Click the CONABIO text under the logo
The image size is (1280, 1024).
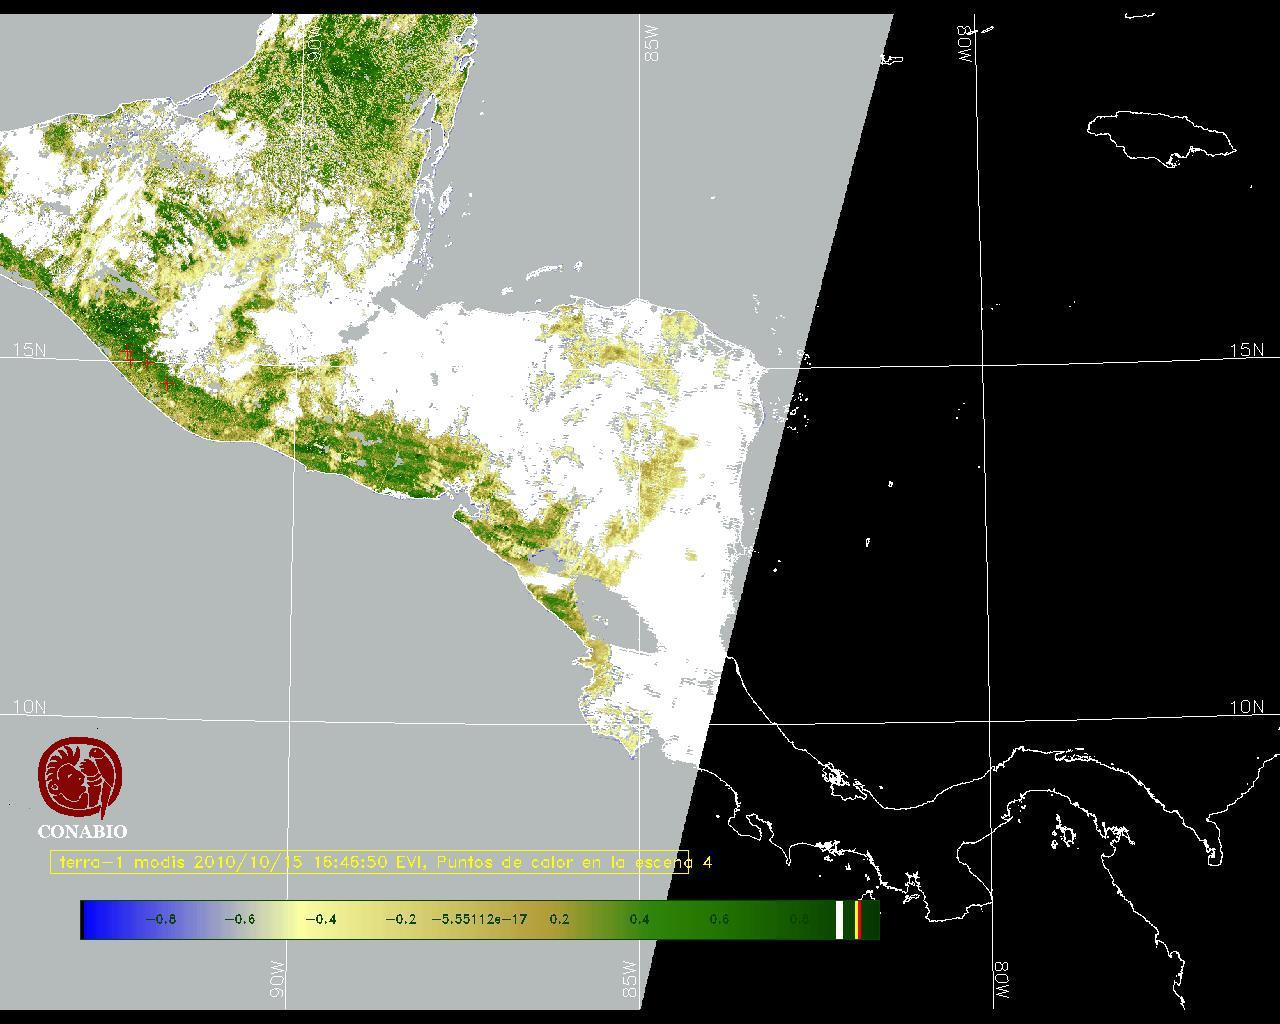point(82,831)
